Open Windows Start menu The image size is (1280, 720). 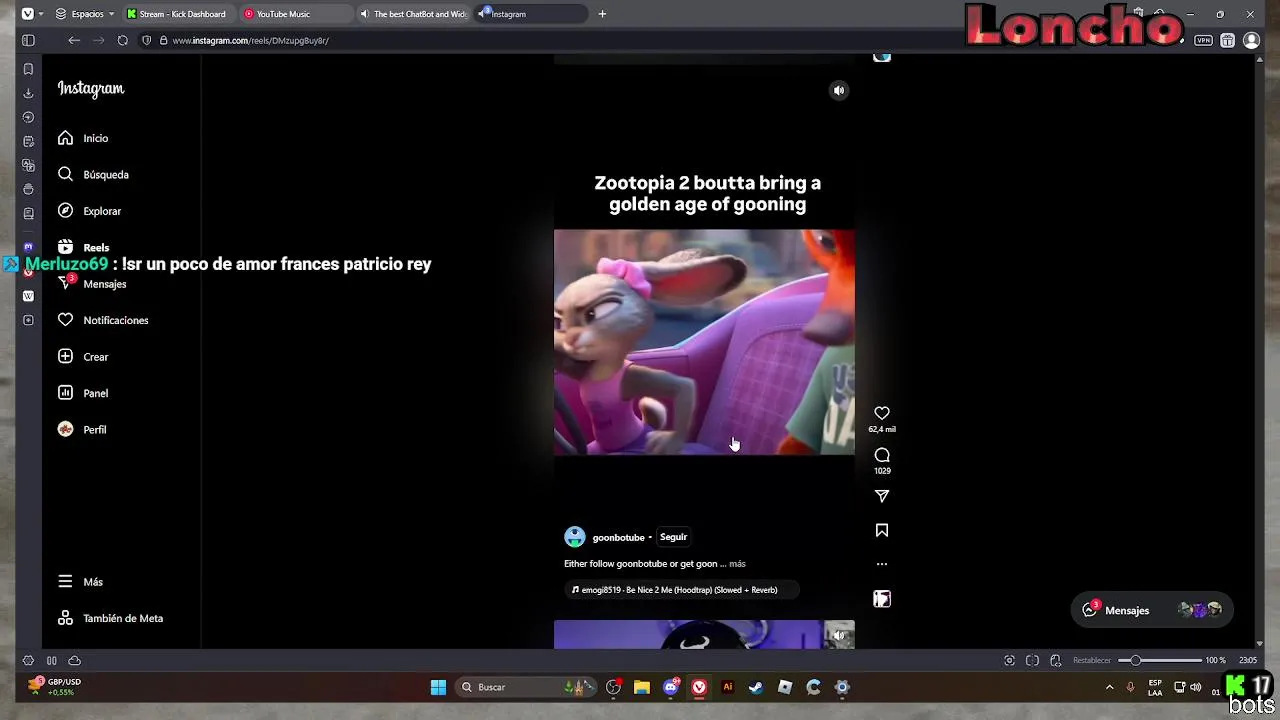coord(438,687)
